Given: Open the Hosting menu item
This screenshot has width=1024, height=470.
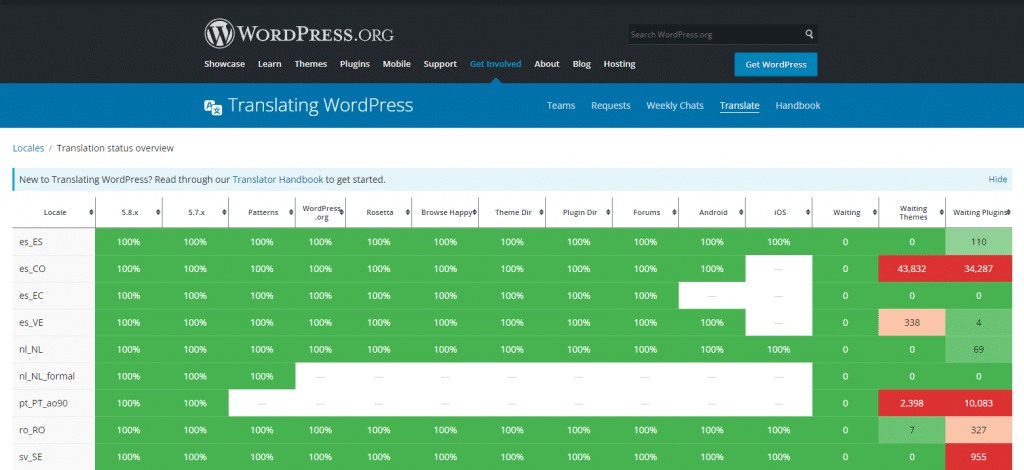Looking at the screenshot, I should [619, 64].
